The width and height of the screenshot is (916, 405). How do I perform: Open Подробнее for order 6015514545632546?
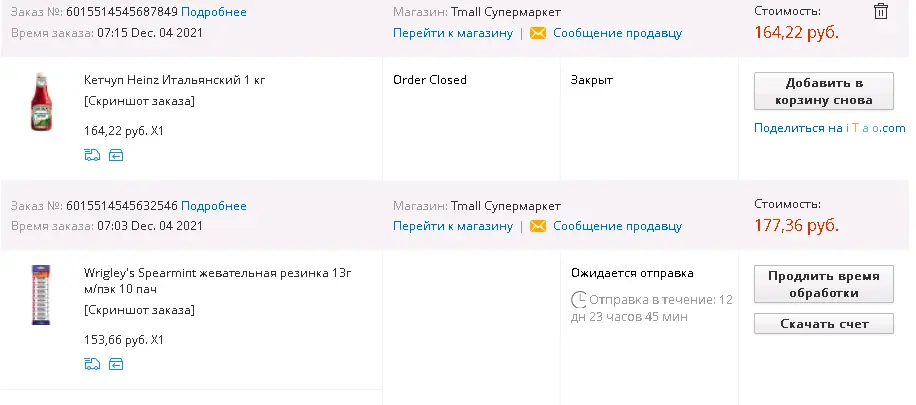214,206
